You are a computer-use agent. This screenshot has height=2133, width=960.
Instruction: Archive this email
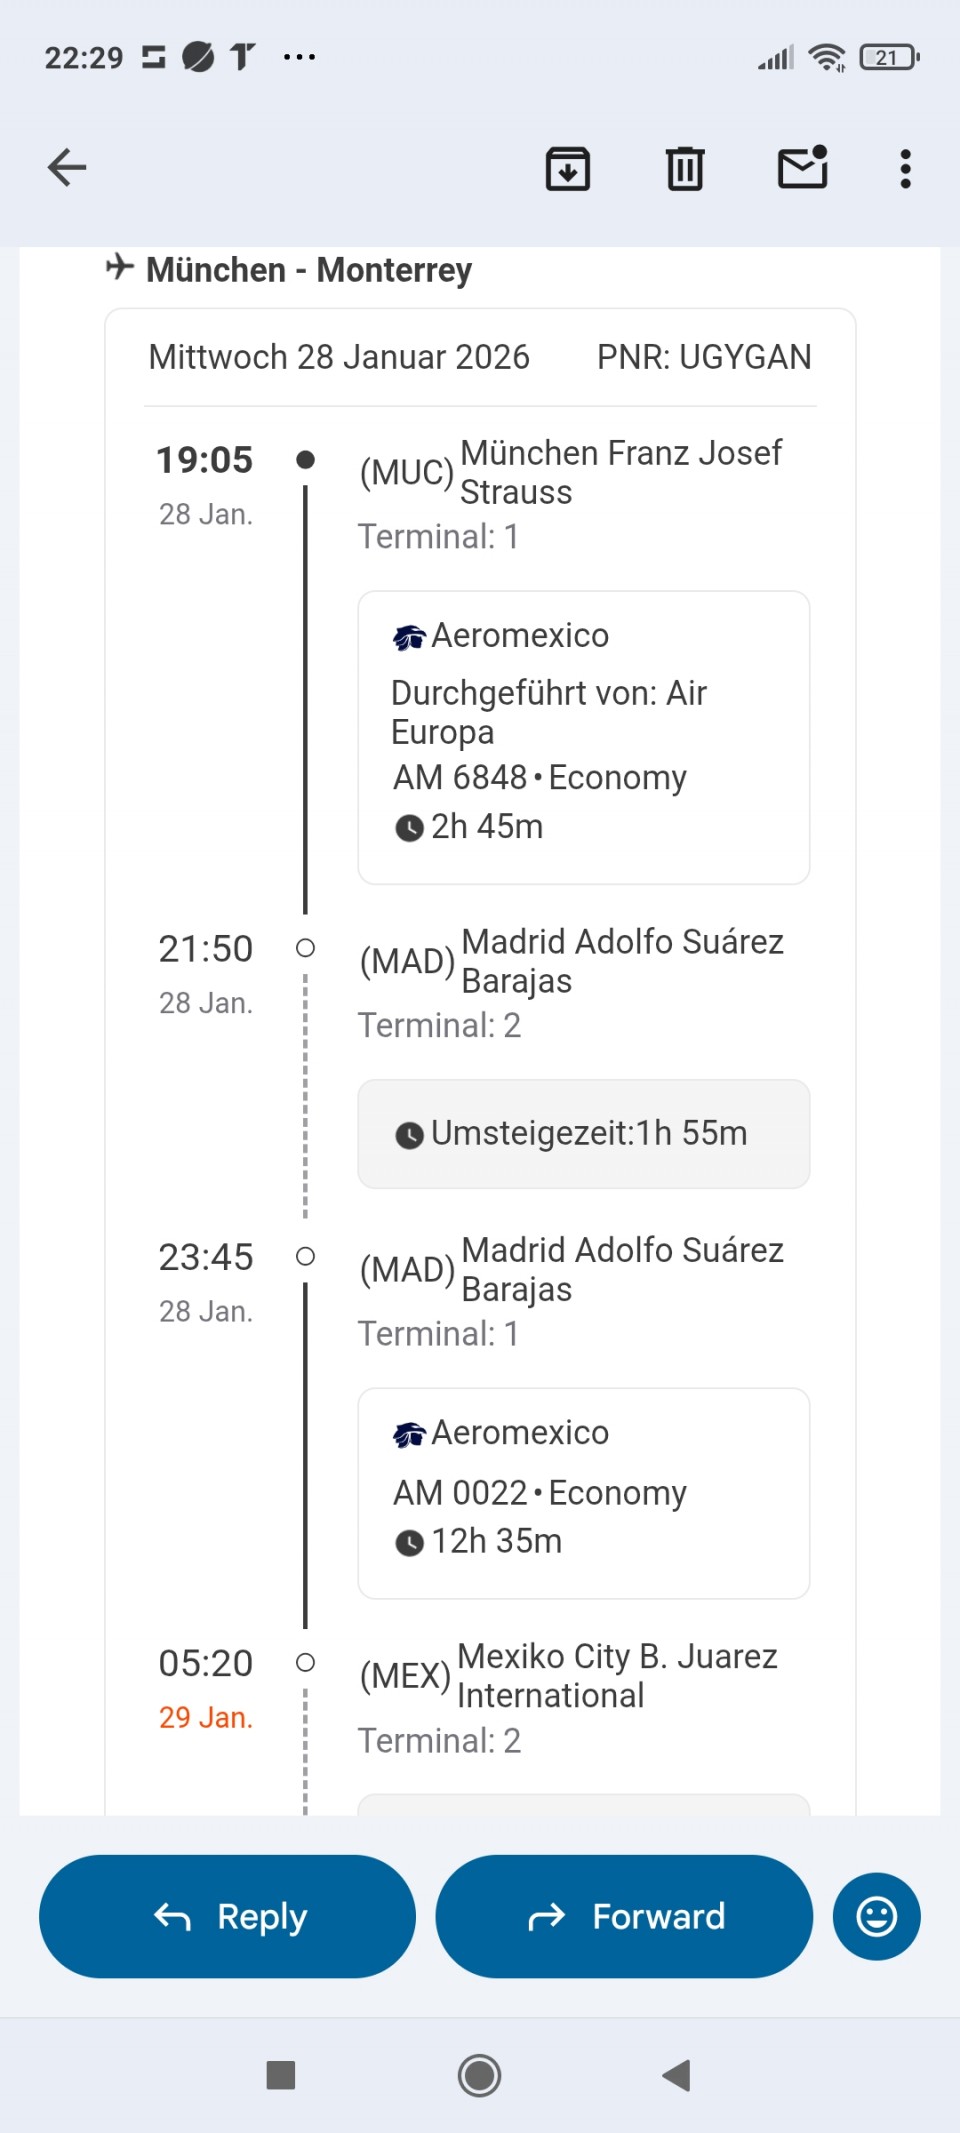click(567, 168)
